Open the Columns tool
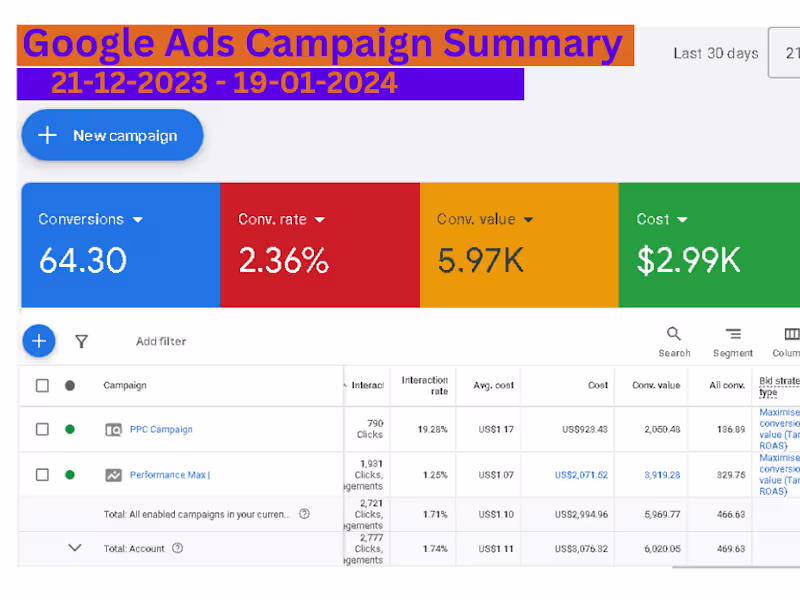 pos(787,342)
